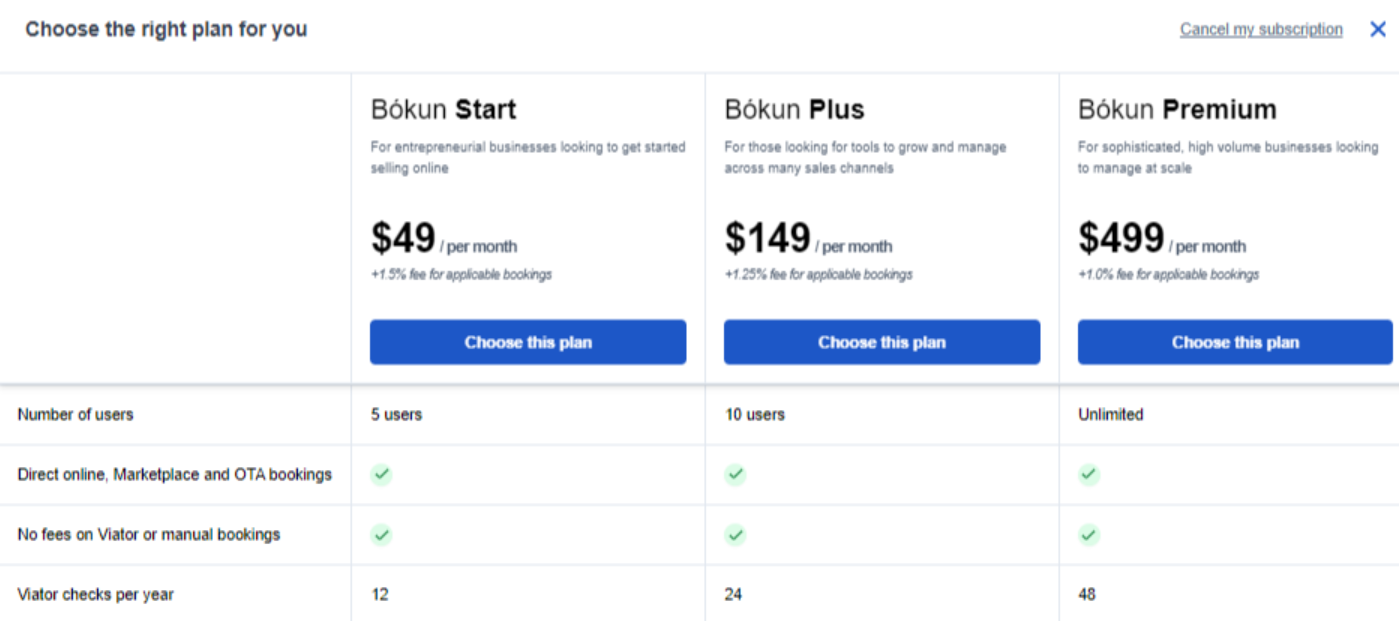Click the $49 per month price
The height and width of the screenshot is (621, 1399).
(444, 240)
